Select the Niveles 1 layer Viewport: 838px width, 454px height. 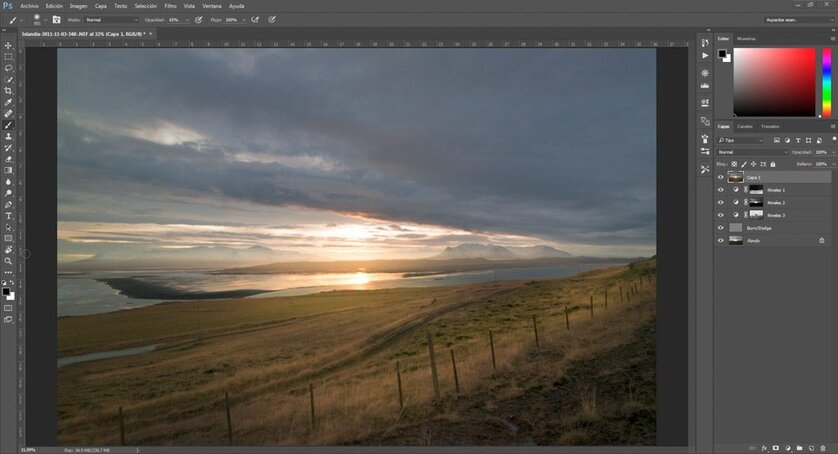[x=776, y=189]
